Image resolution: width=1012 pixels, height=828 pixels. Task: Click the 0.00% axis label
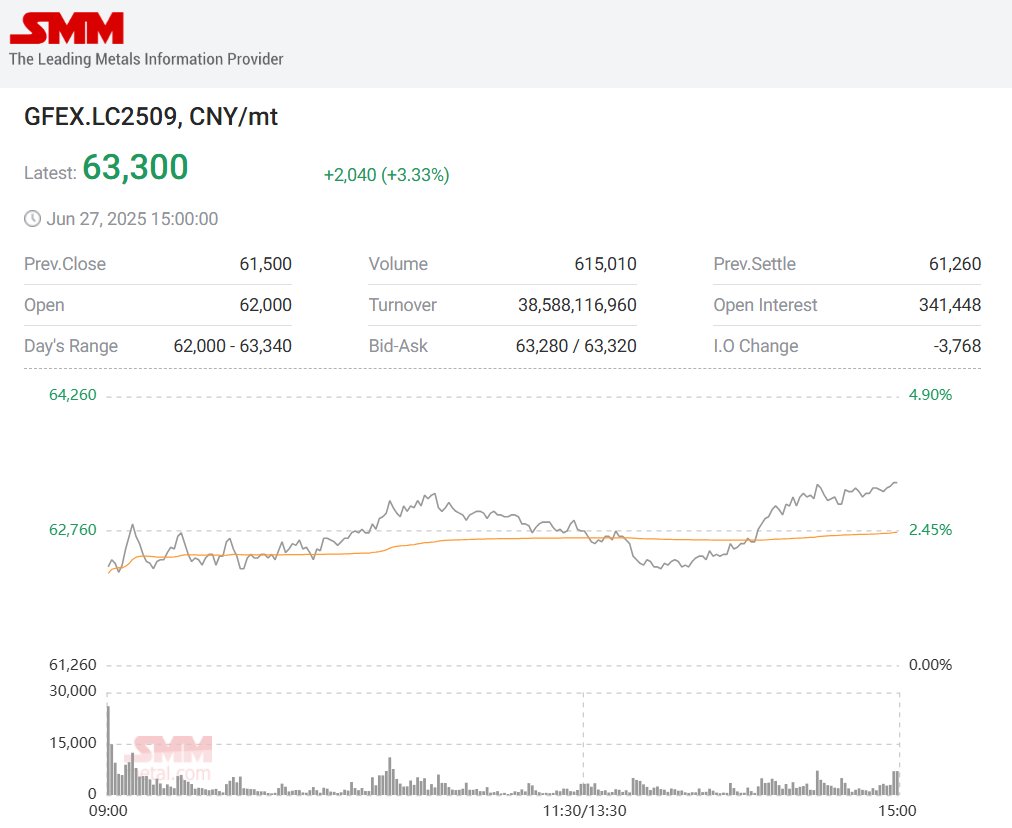pos(930,665)
